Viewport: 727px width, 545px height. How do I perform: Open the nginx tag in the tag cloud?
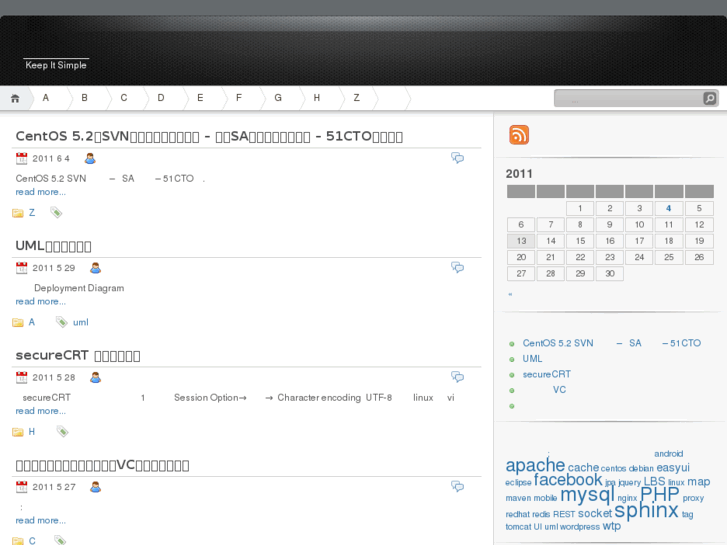coord(627,498)
